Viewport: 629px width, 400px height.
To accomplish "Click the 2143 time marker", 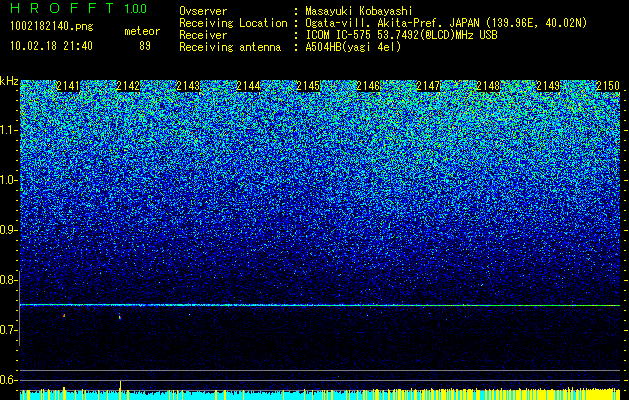I will (x=188, y=86).
